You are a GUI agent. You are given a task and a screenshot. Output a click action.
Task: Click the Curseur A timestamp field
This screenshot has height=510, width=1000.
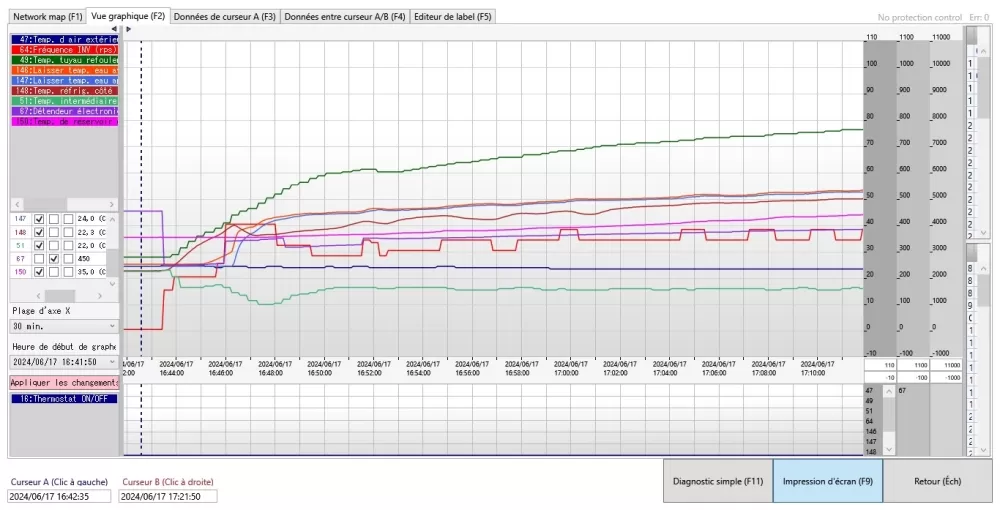pos(60,496)
